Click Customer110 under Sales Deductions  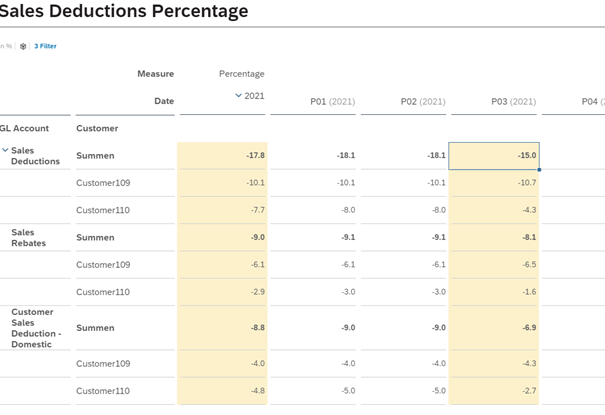click(x=103, y=210)
